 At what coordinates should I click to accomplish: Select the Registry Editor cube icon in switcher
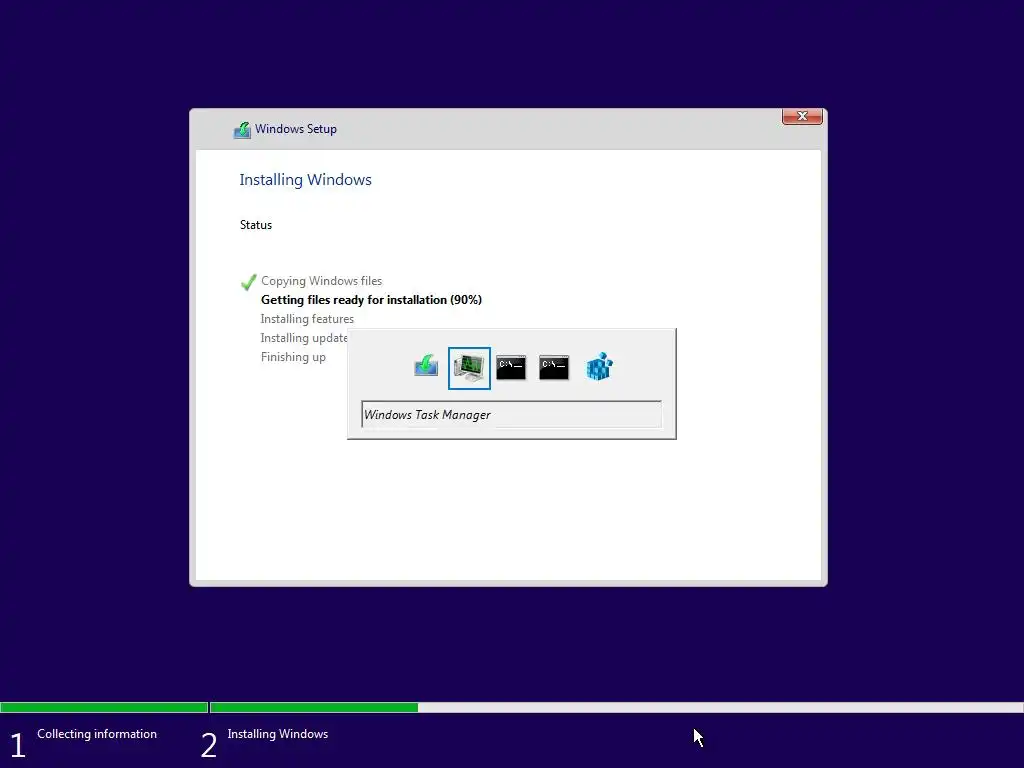599,366
